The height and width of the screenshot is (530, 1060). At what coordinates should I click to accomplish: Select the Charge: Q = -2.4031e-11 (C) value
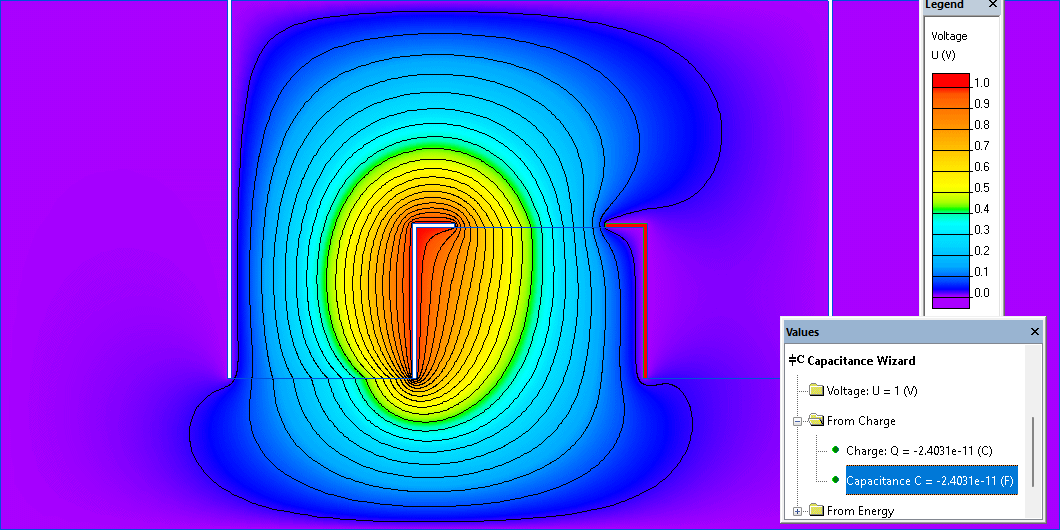point(919,451)
